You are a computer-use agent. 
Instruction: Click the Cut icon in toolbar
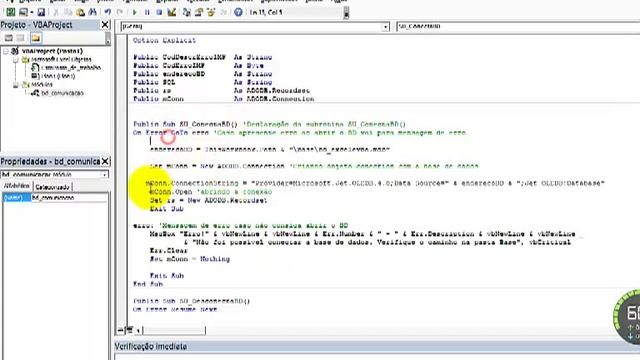pos(56,12)
